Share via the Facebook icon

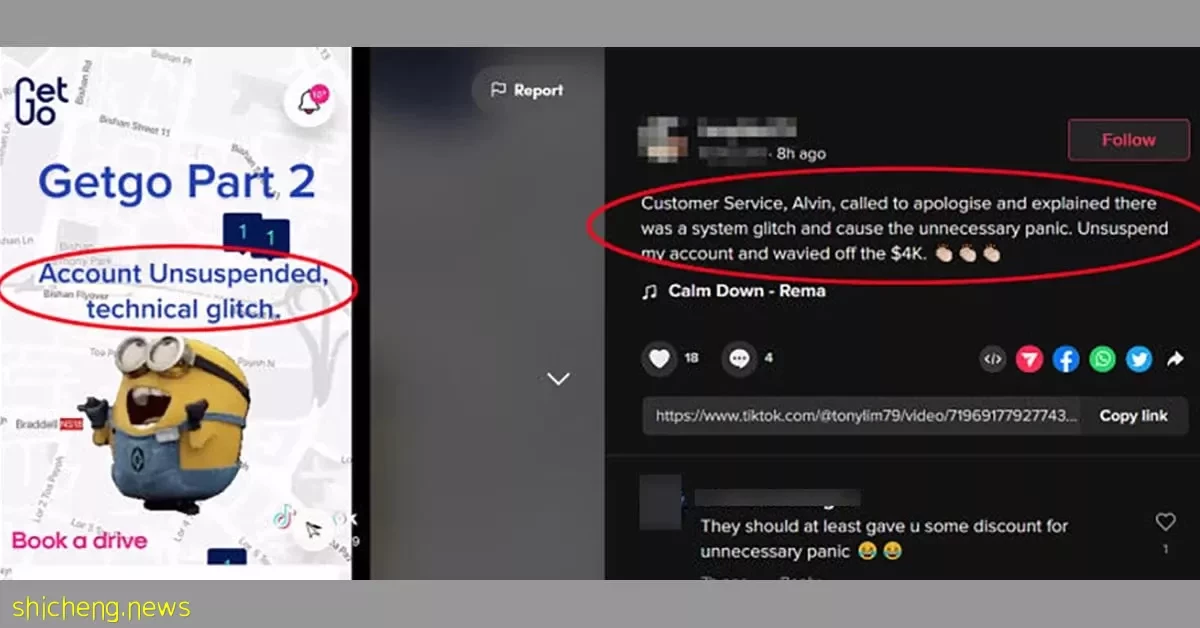[1066, 359]
